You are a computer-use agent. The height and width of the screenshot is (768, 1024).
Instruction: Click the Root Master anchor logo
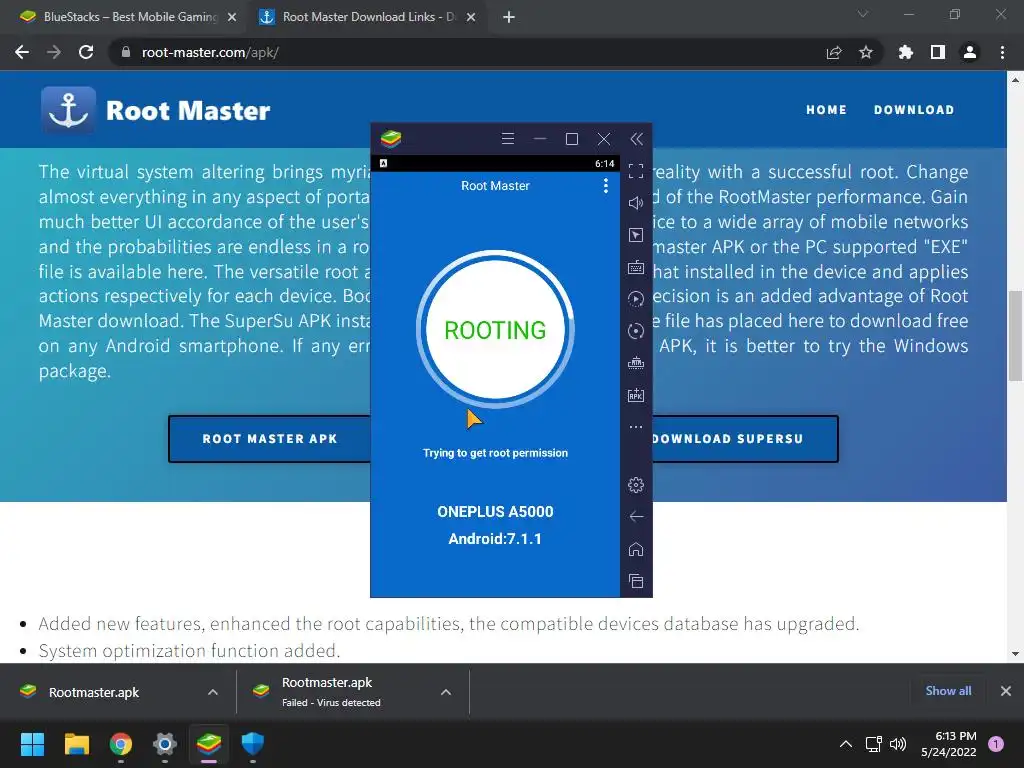68,110
